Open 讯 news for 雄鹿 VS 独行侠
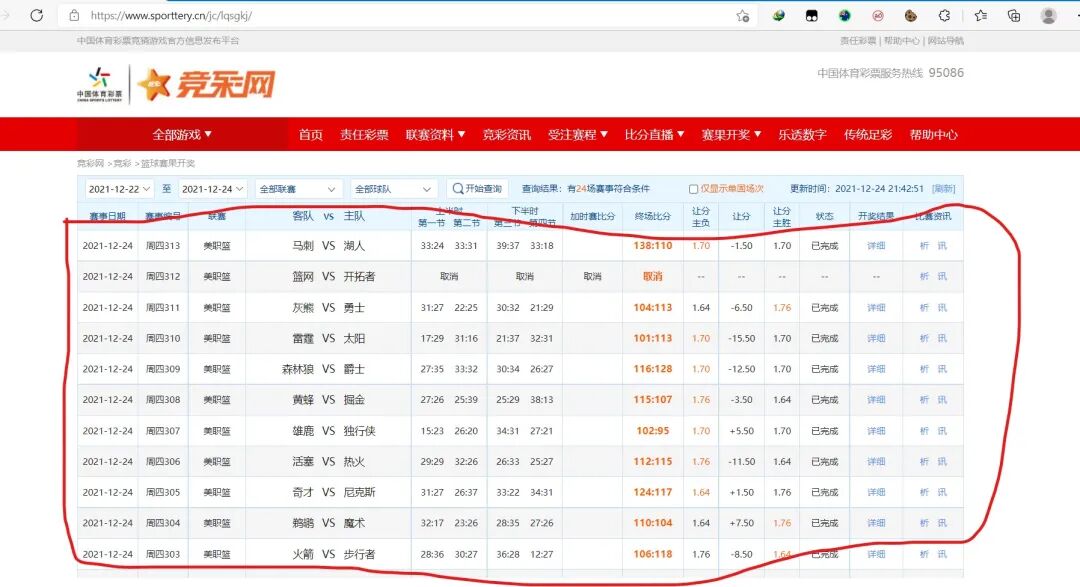The height and width of the screenshot is (587, 1080). 942,431
